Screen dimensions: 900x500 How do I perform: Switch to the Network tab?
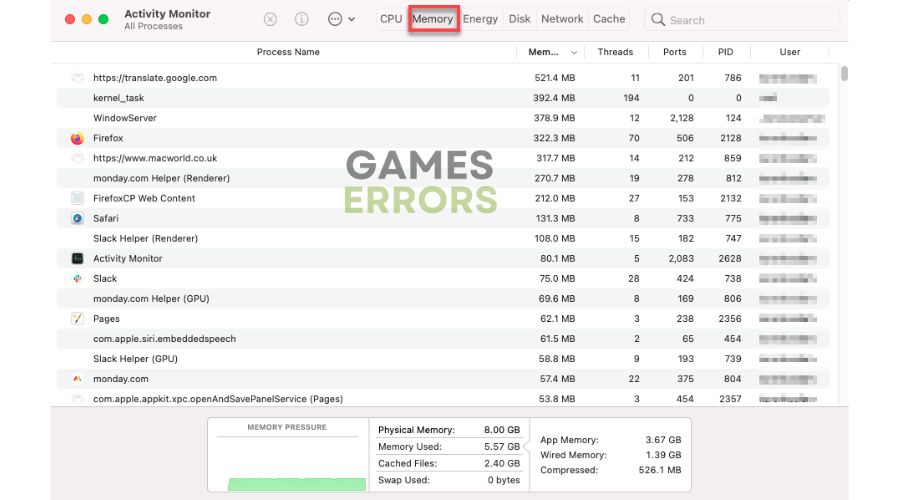[562, 19]
